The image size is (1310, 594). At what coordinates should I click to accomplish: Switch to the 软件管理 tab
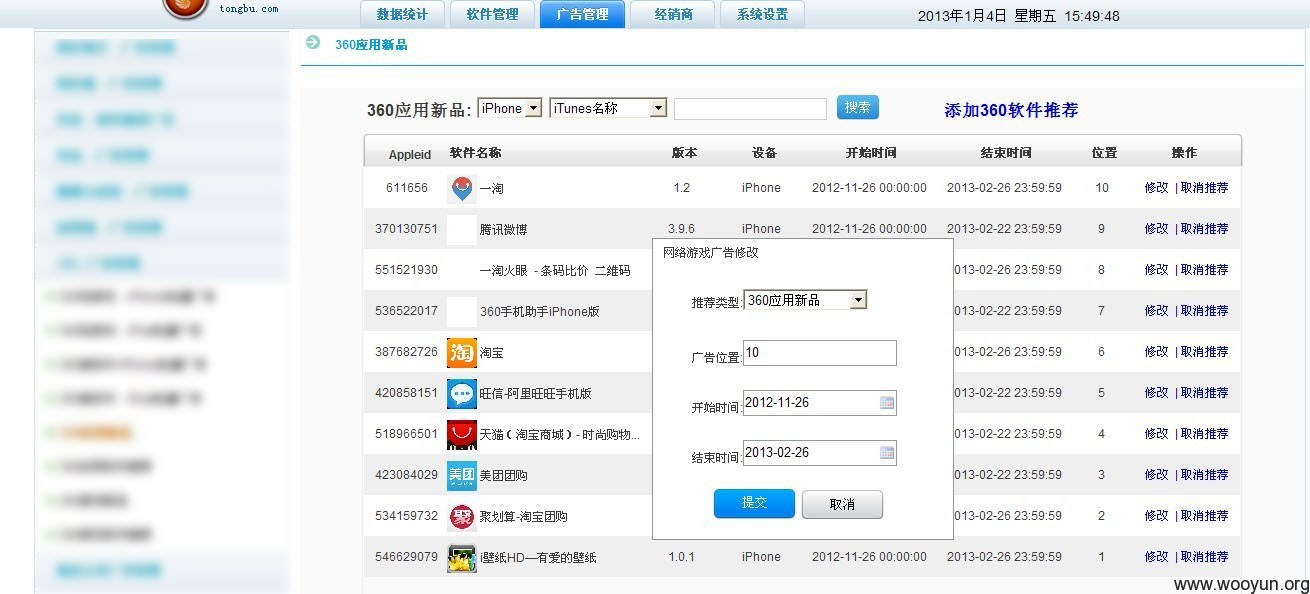coord(492,14)
